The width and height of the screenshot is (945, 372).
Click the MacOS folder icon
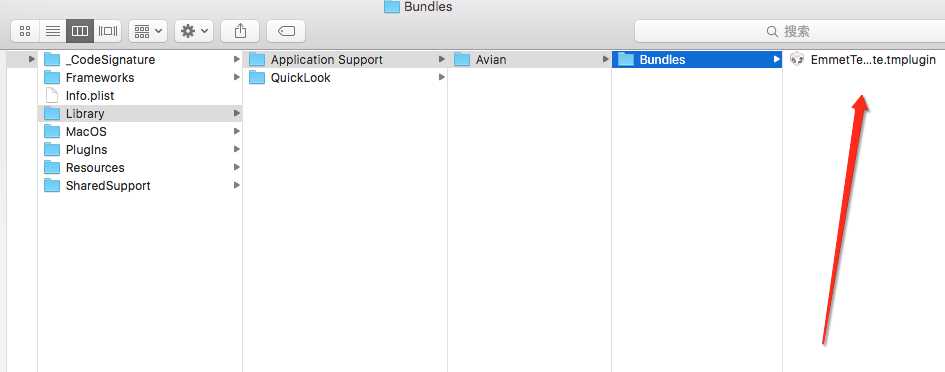[x=52, y=131]
